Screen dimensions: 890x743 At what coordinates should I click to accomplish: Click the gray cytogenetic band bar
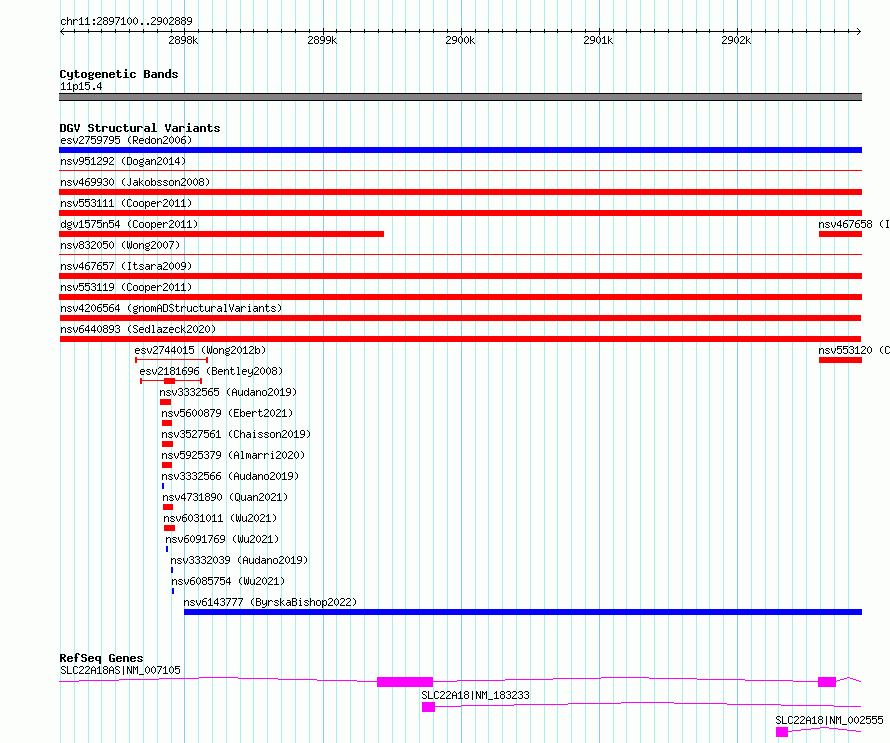460,97
